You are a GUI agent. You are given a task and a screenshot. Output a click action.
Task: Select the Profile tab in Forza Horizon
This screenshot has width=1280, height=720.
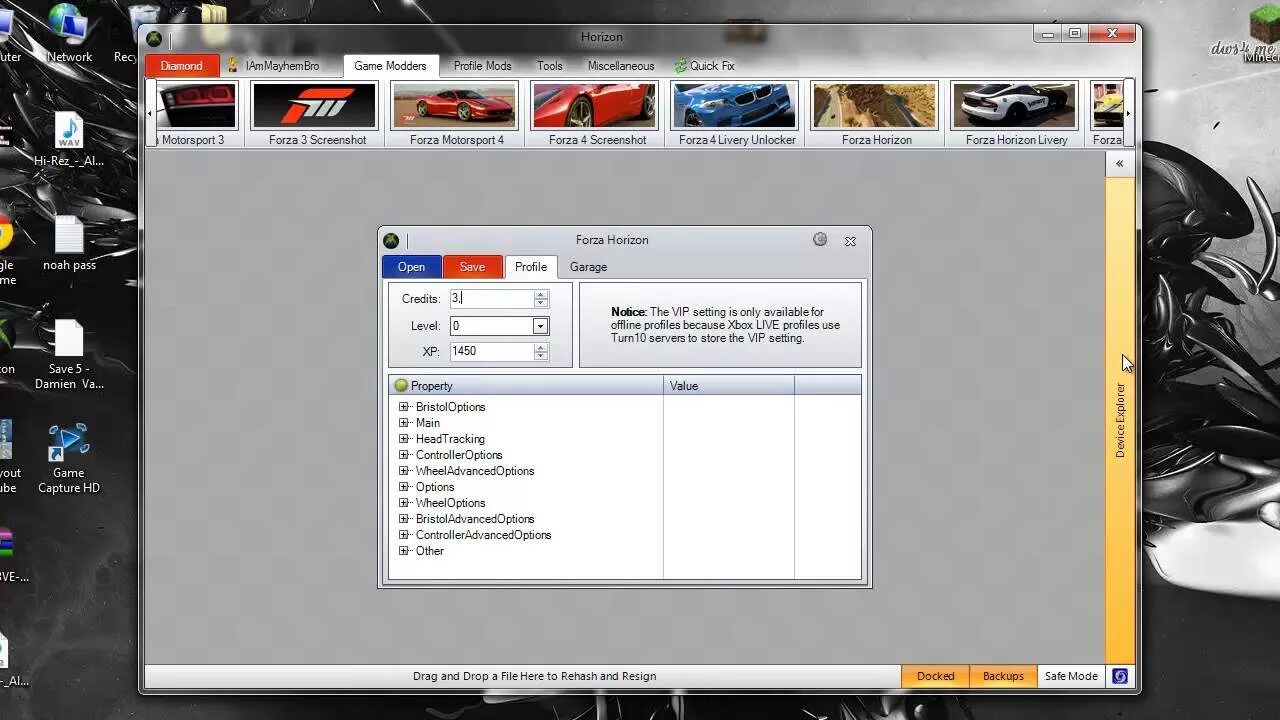(530, 267)
